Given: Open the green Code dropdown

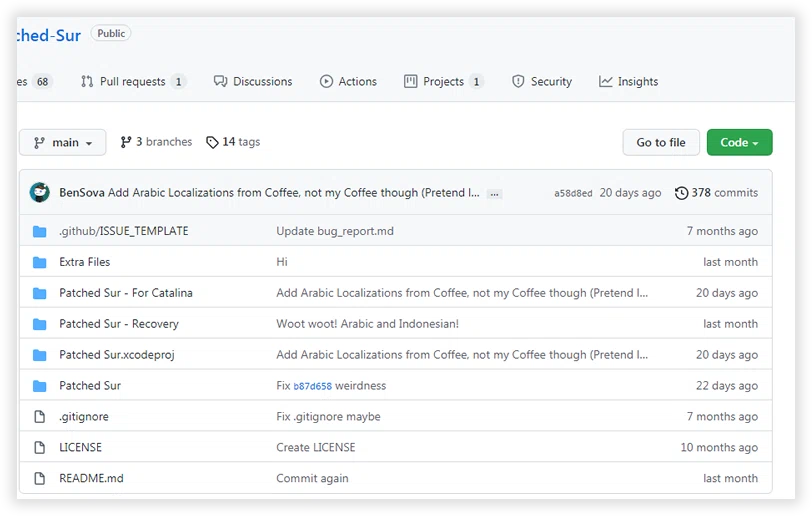Looking at the screenshot, I should click(x=739, y=142).
